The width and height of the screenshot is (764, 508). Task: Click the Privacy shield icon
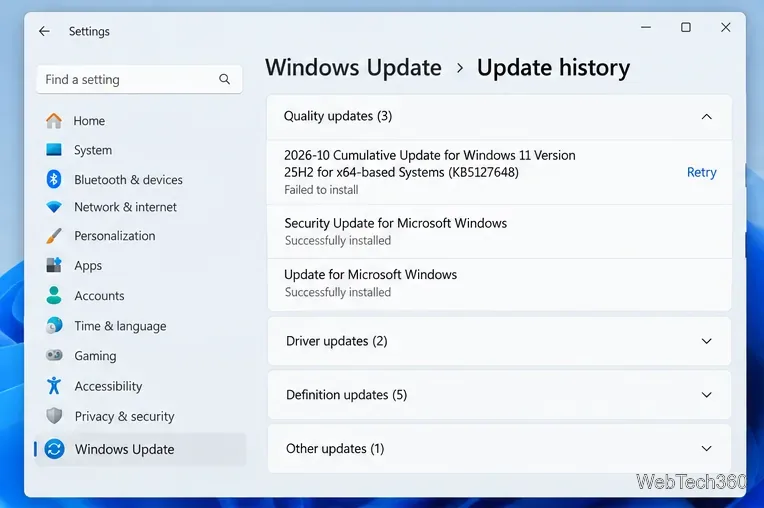click(54, 416)
